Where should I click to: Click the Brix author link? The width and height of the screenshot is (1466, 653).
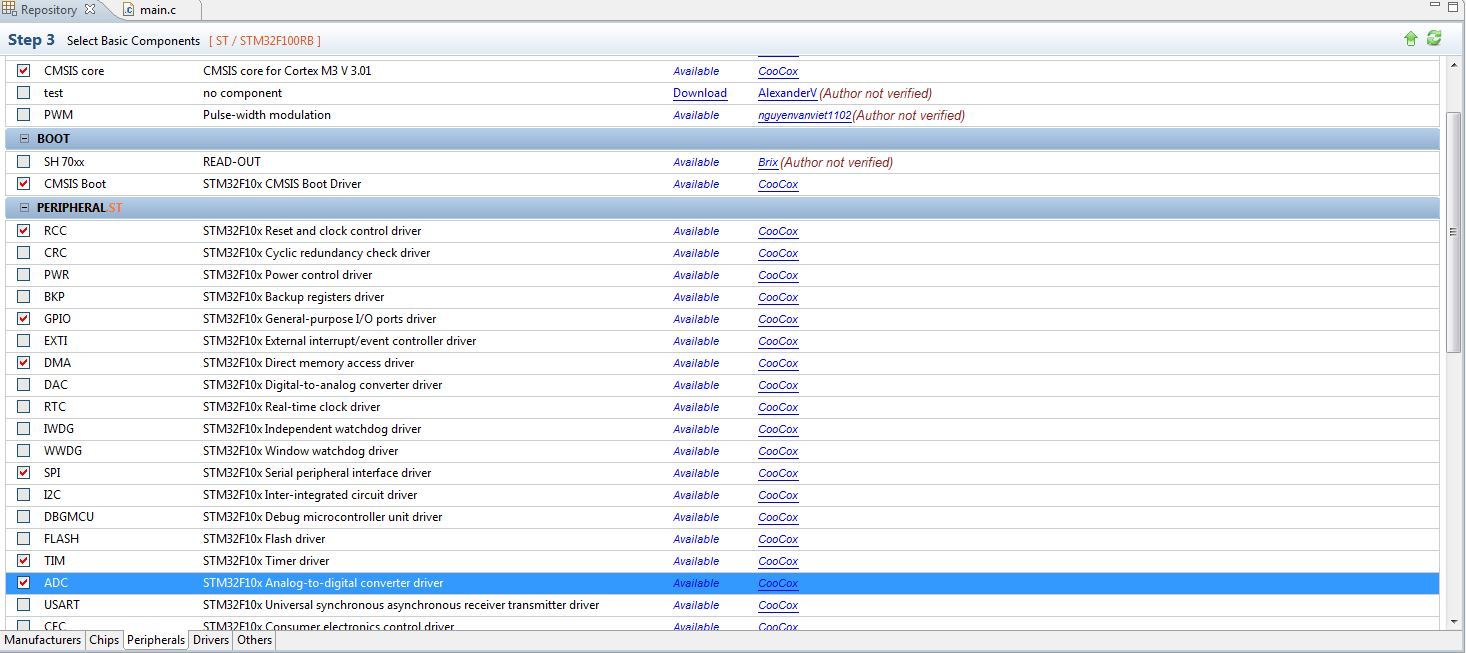[x=768, y=162]
